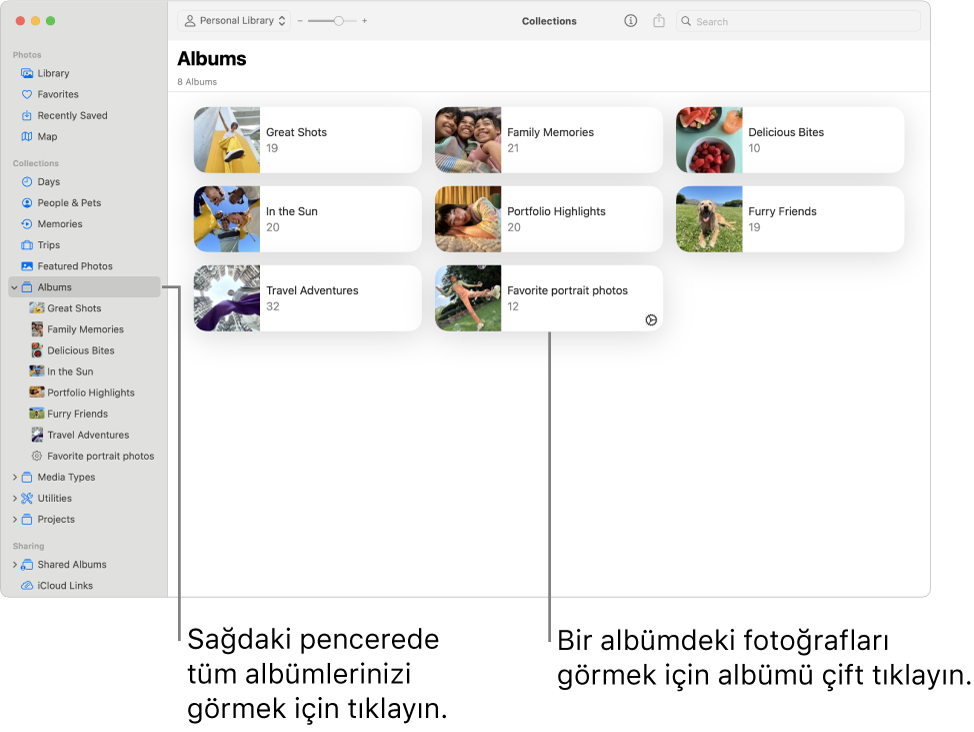Open Favorites heart item
Image resolution: width=974 pixels, height=732 pixels.
(57, 94)
